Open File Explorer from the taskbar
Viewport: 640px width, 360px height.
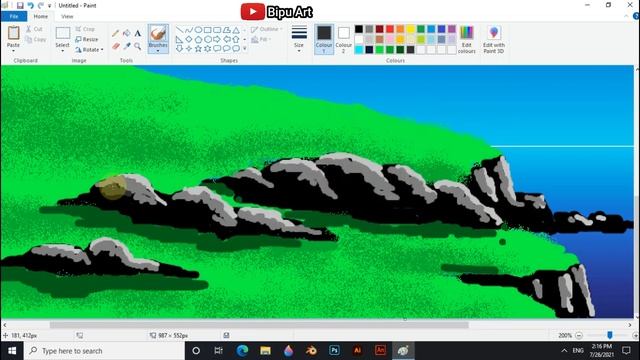[x=265, y=351]
